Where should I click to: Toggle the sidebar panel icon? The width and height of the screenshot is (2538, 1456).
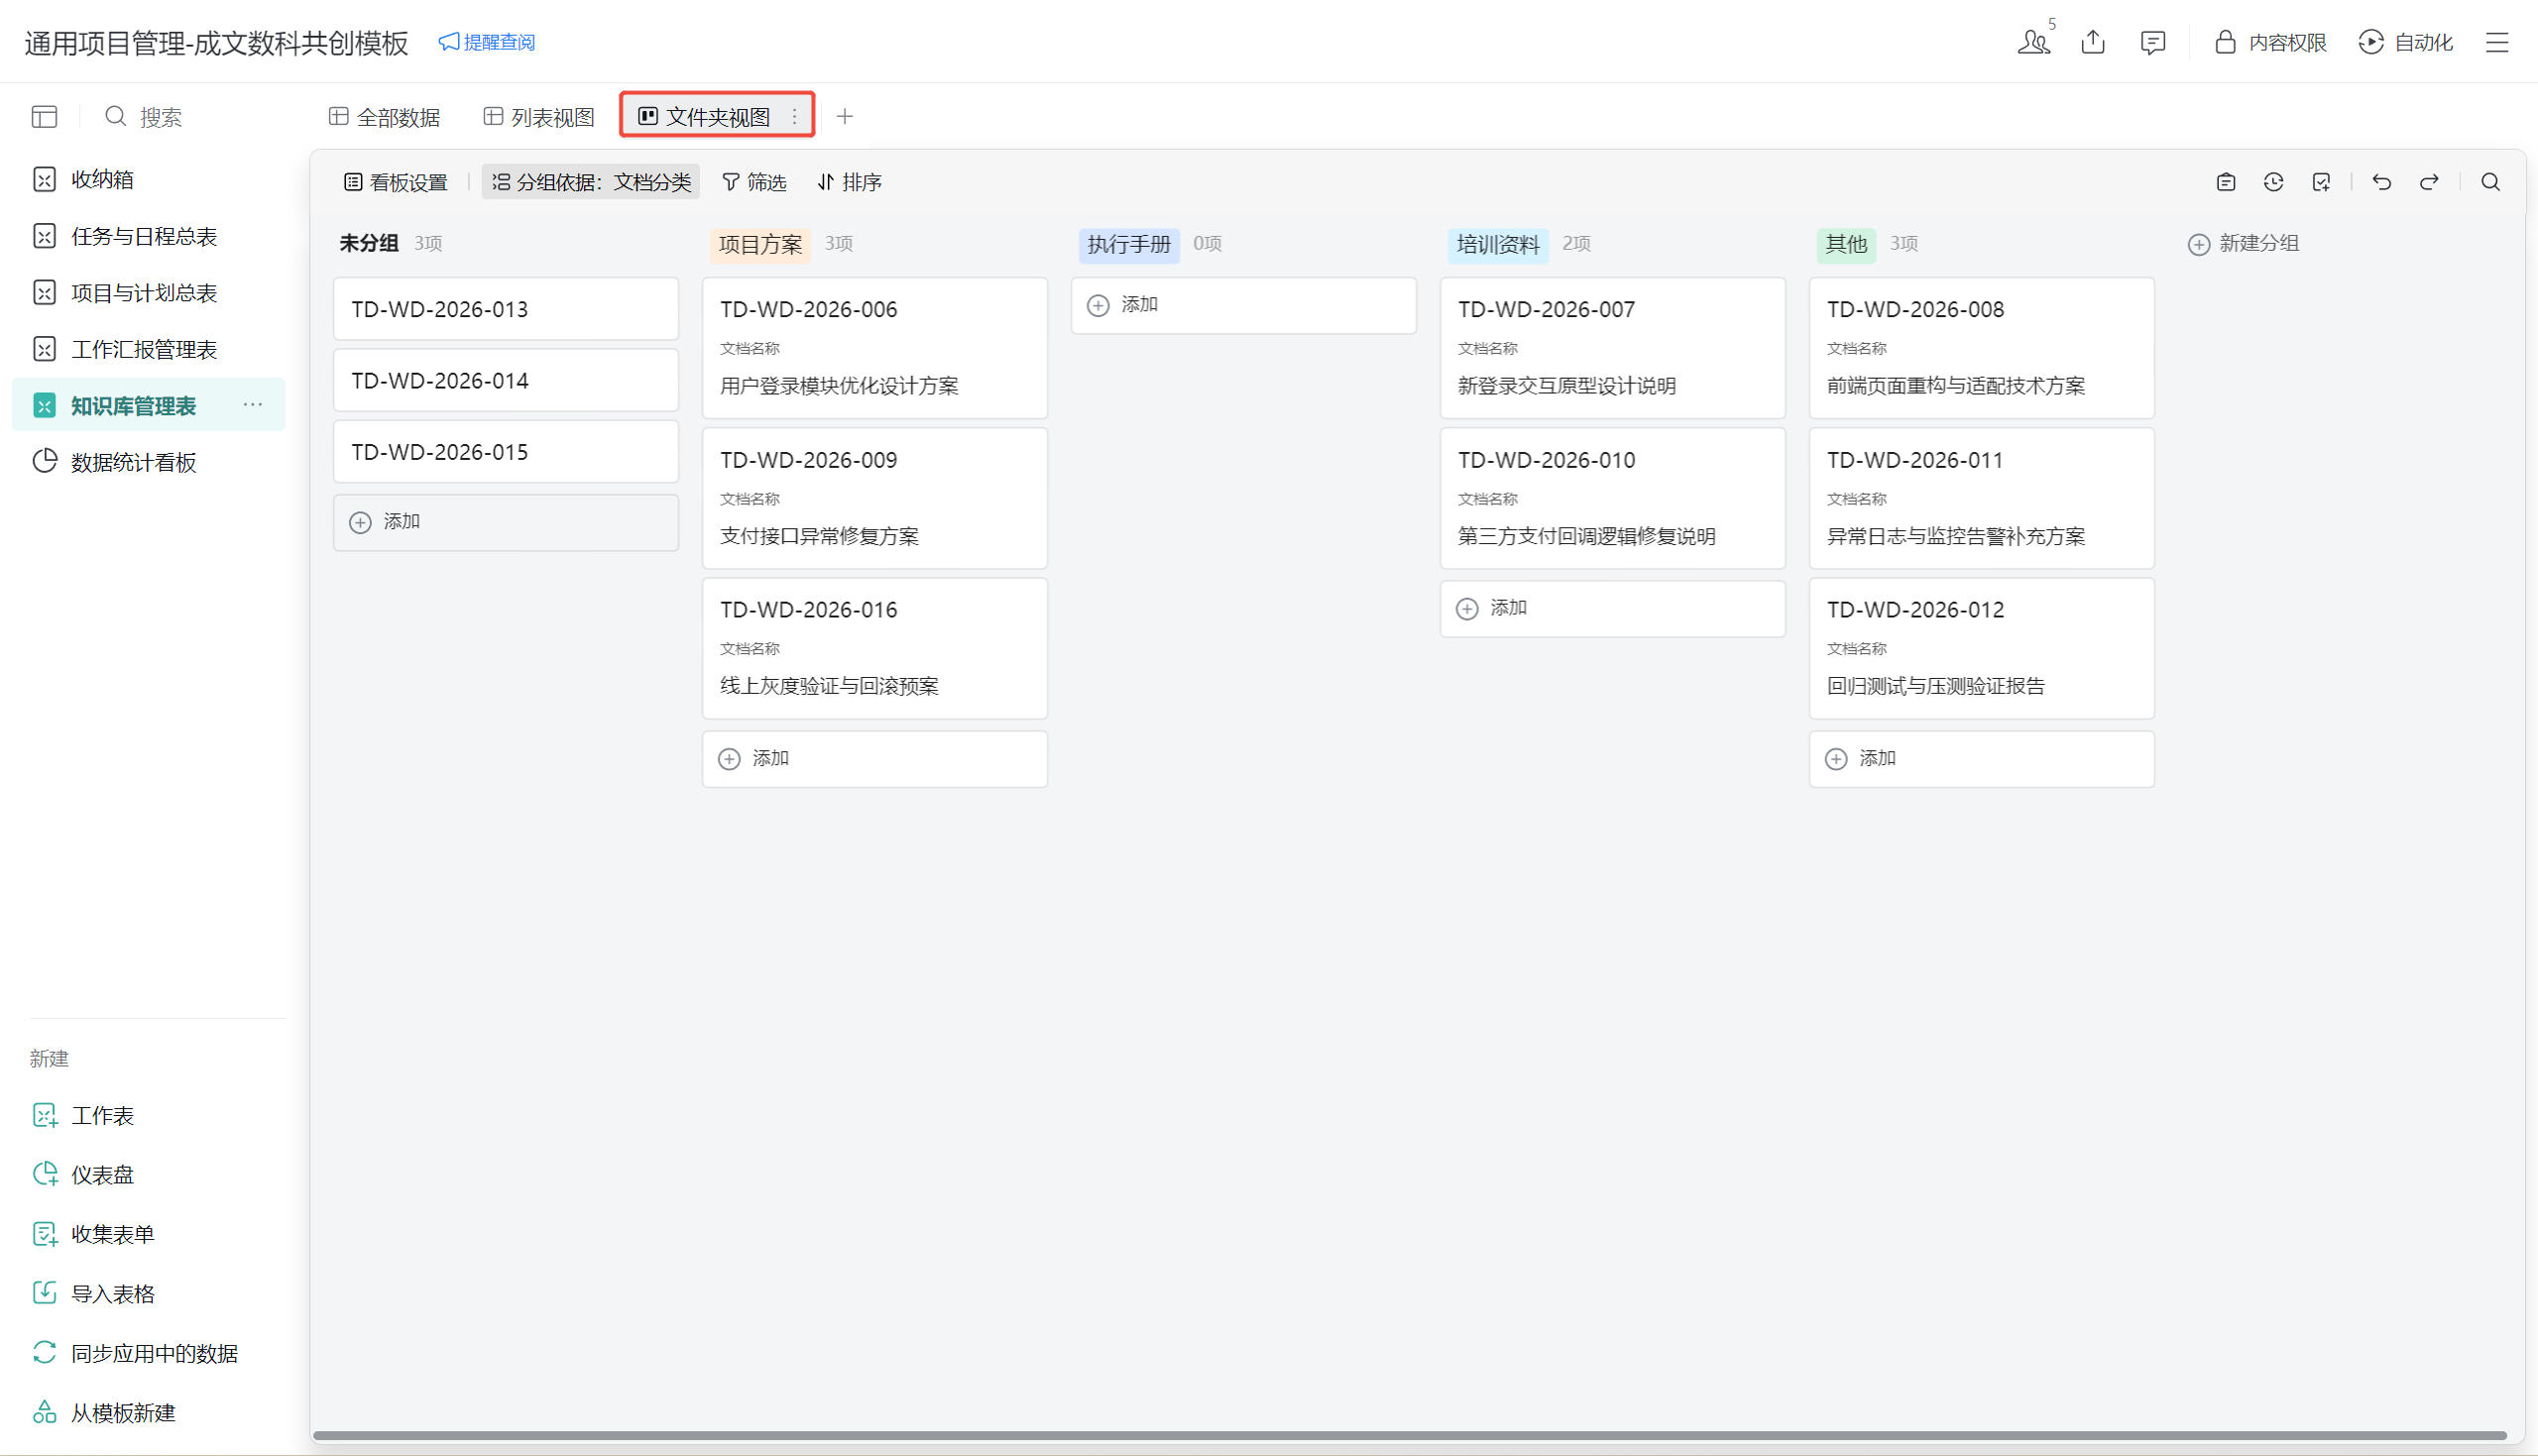(x=44, y=117)
